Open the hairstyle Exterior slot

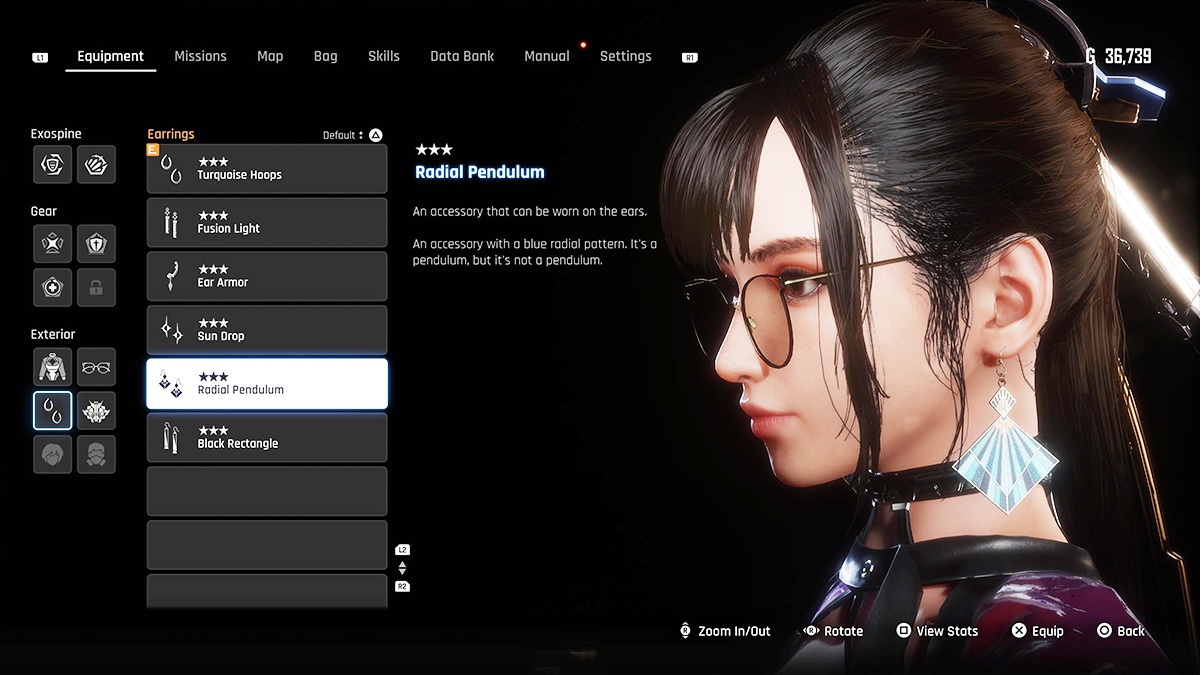pyautogui.click(x=52, y=454)
